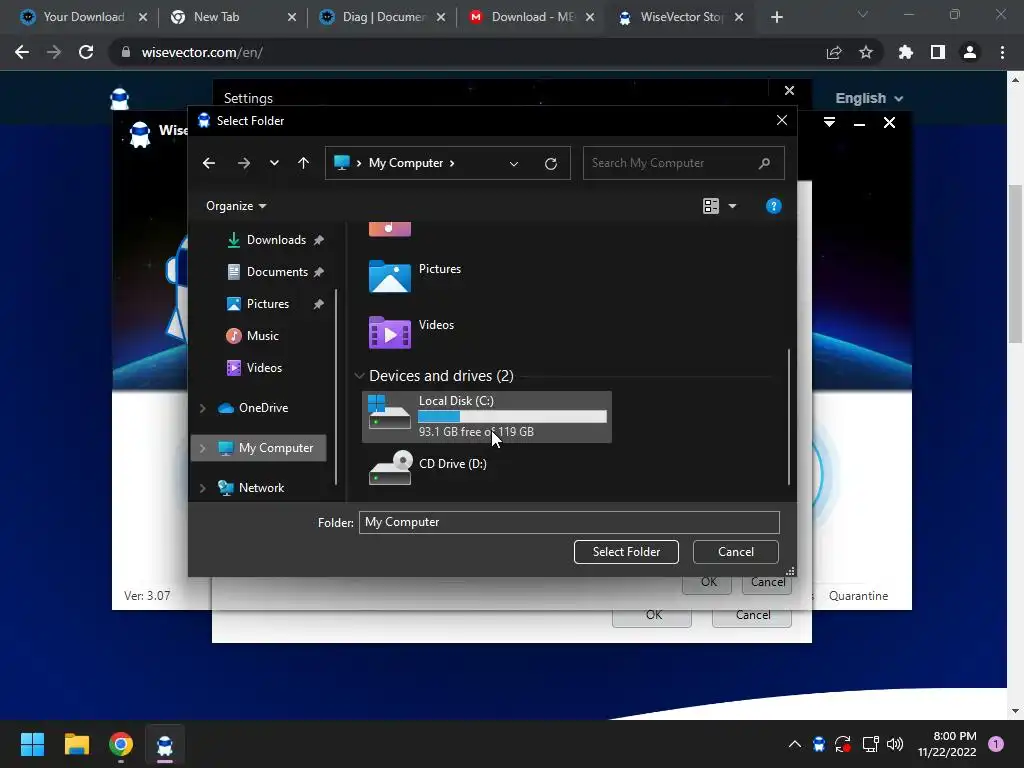Switch to WiseVector StopX browser tab
The height and width of the screenshot is (768, 1024).
coord(680,17)
